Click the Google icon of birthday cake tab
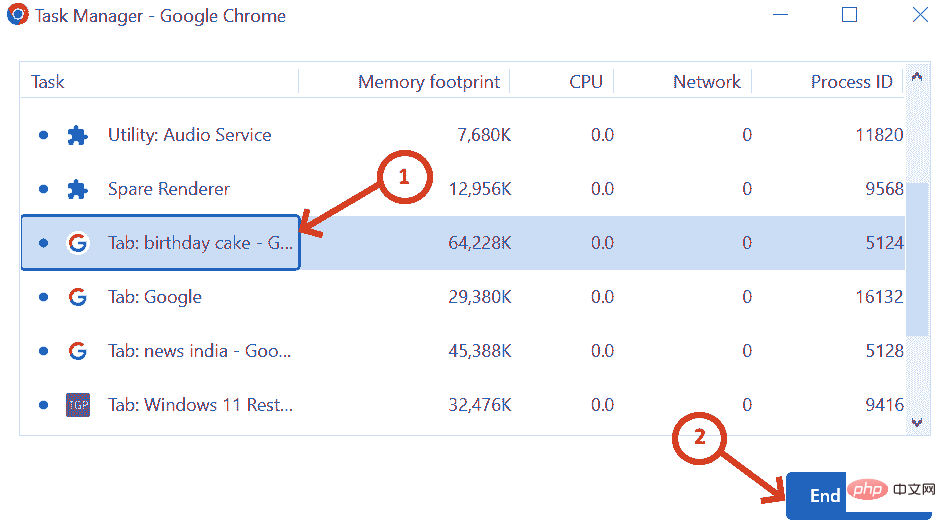This screenshot has height=522, width=946. point(77,243)
